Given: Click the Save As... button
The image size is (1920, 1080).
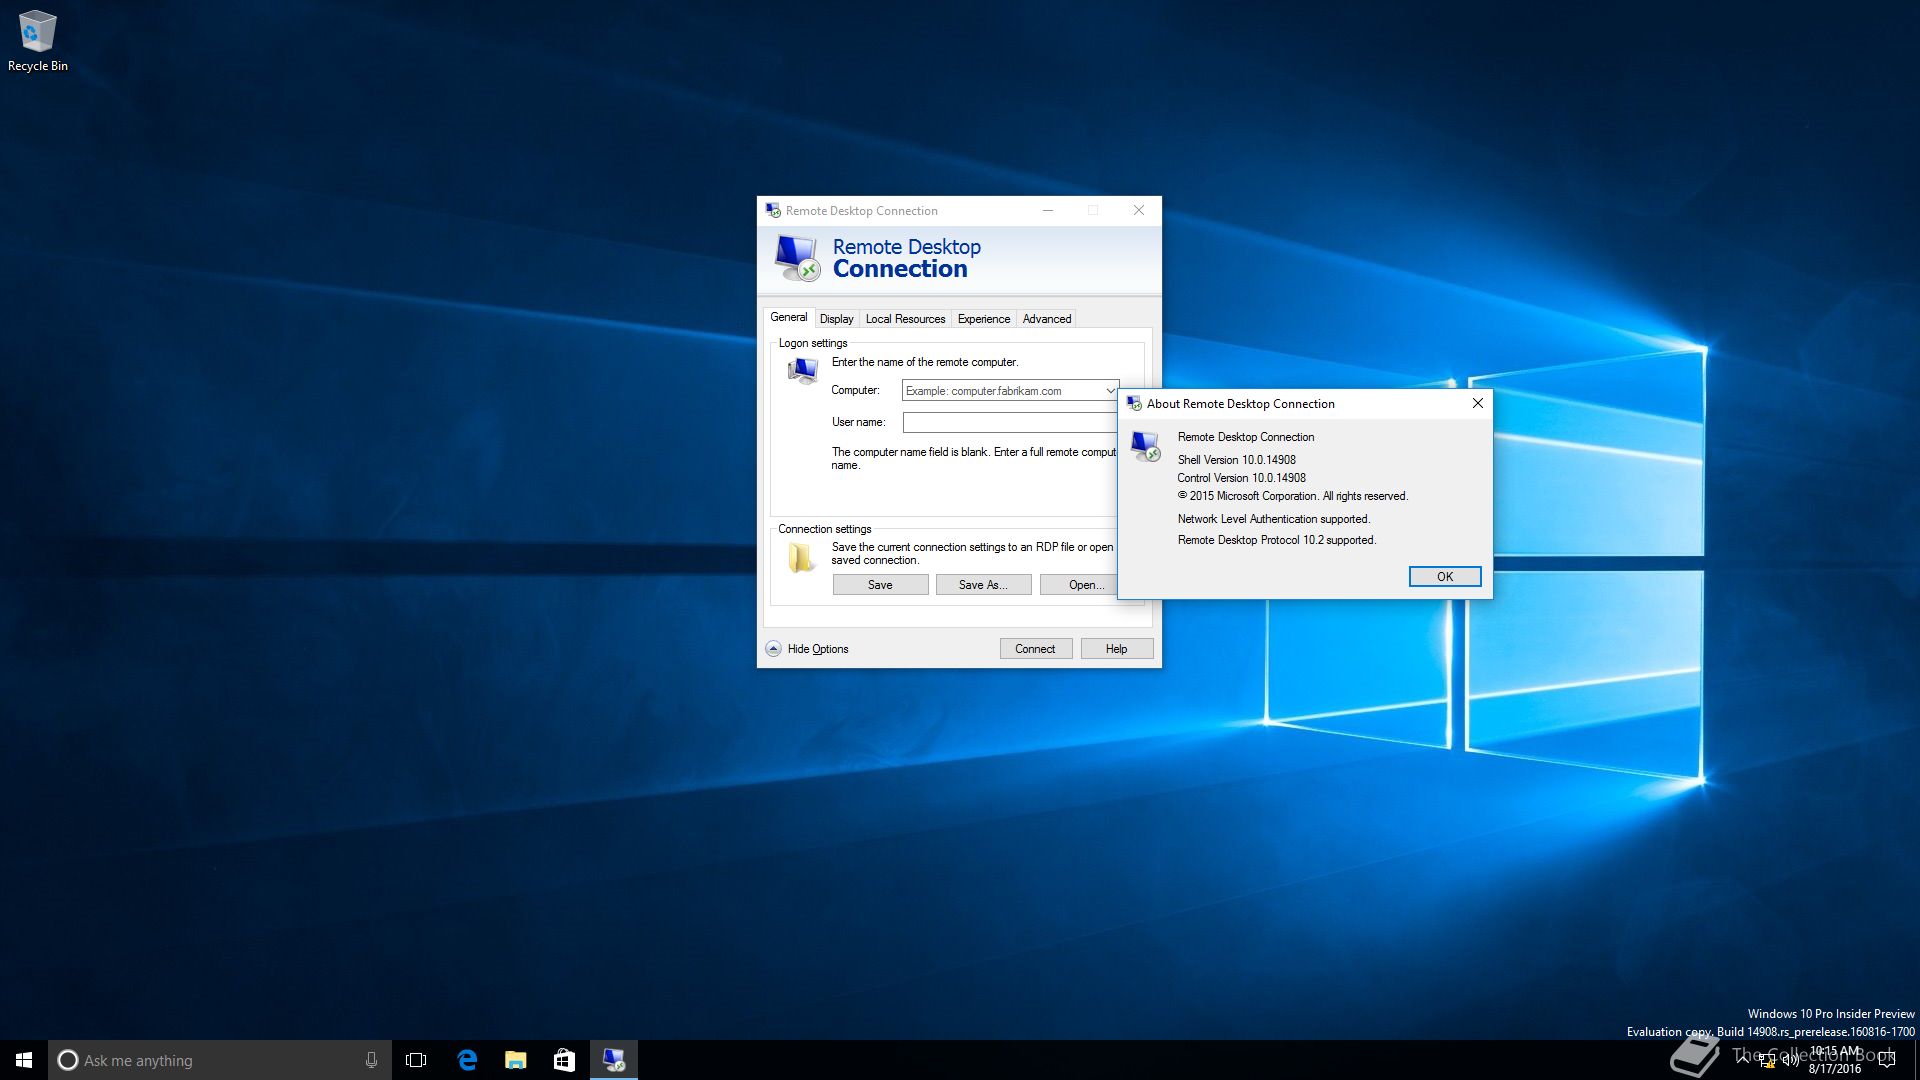Looking at the screenshot, I should pos(983,585).
